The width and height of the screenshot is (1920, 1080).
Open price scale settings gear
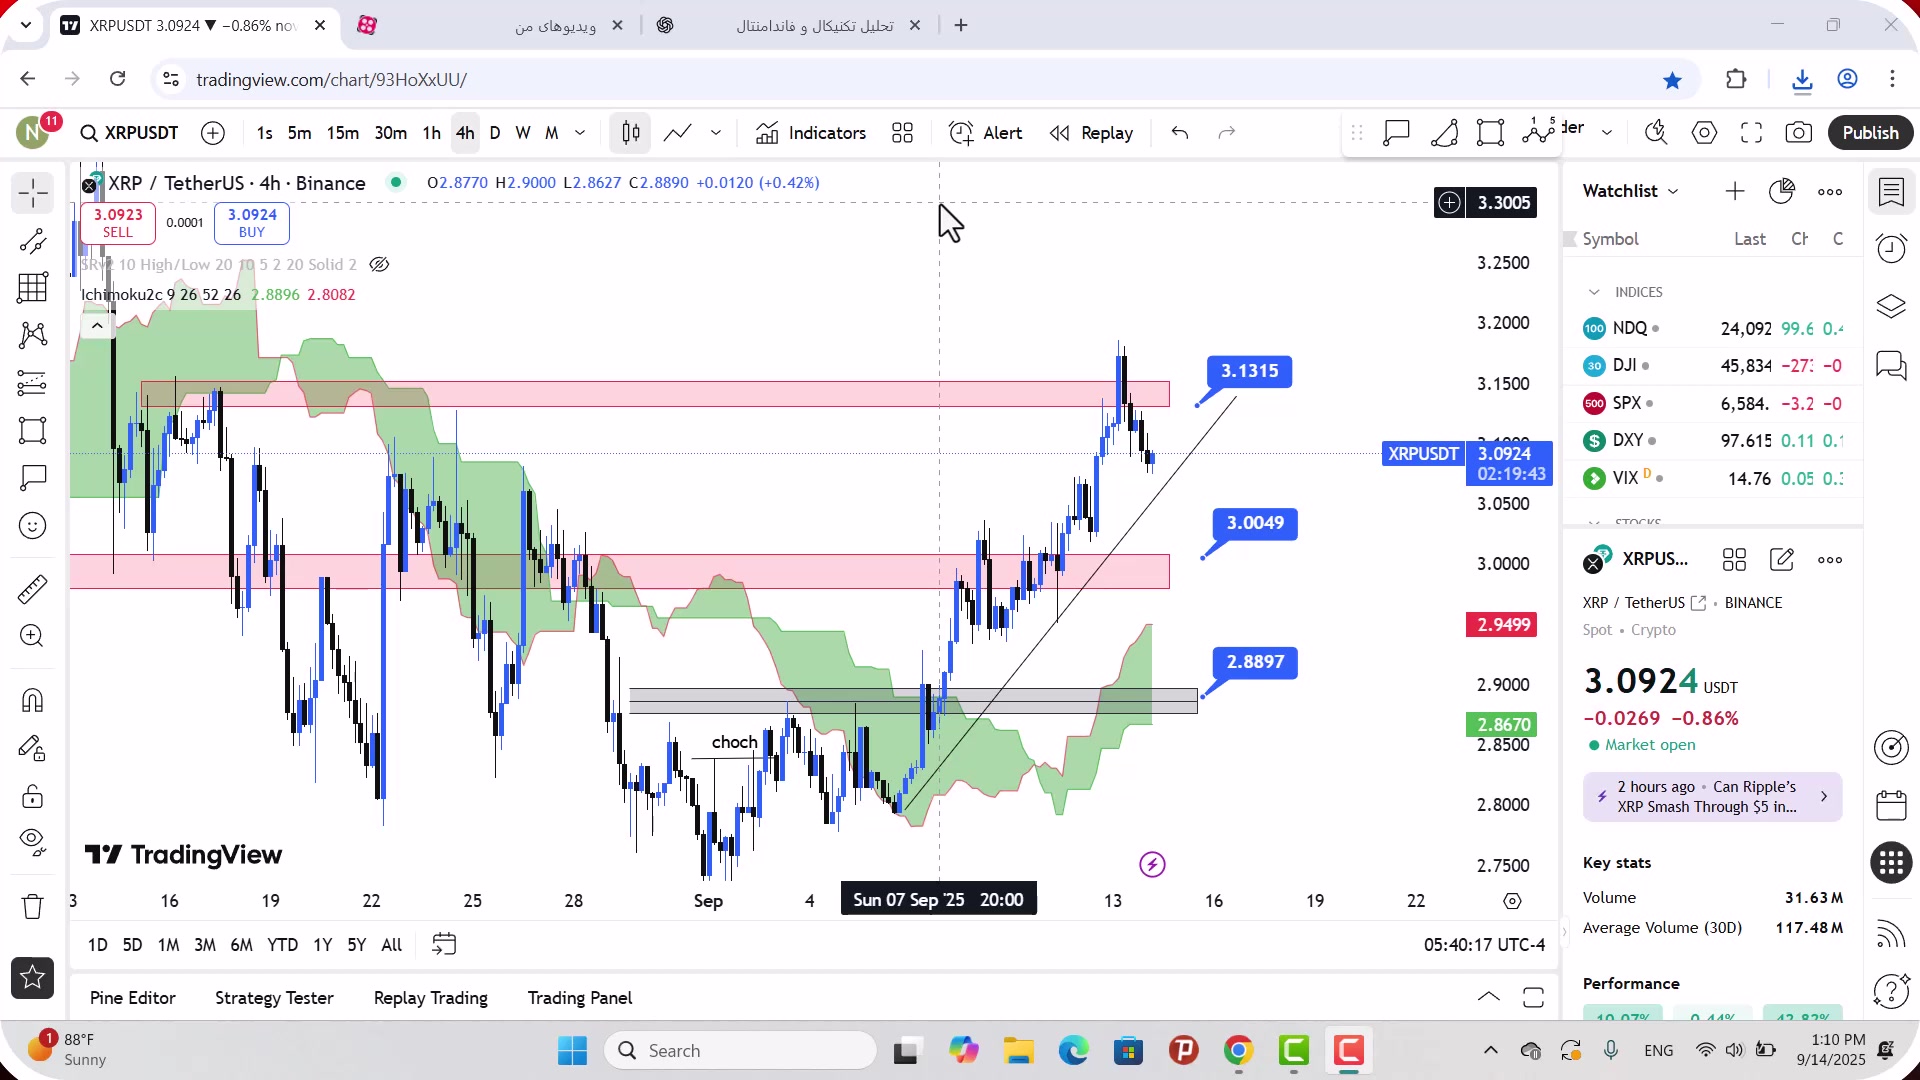point(1513,902)
